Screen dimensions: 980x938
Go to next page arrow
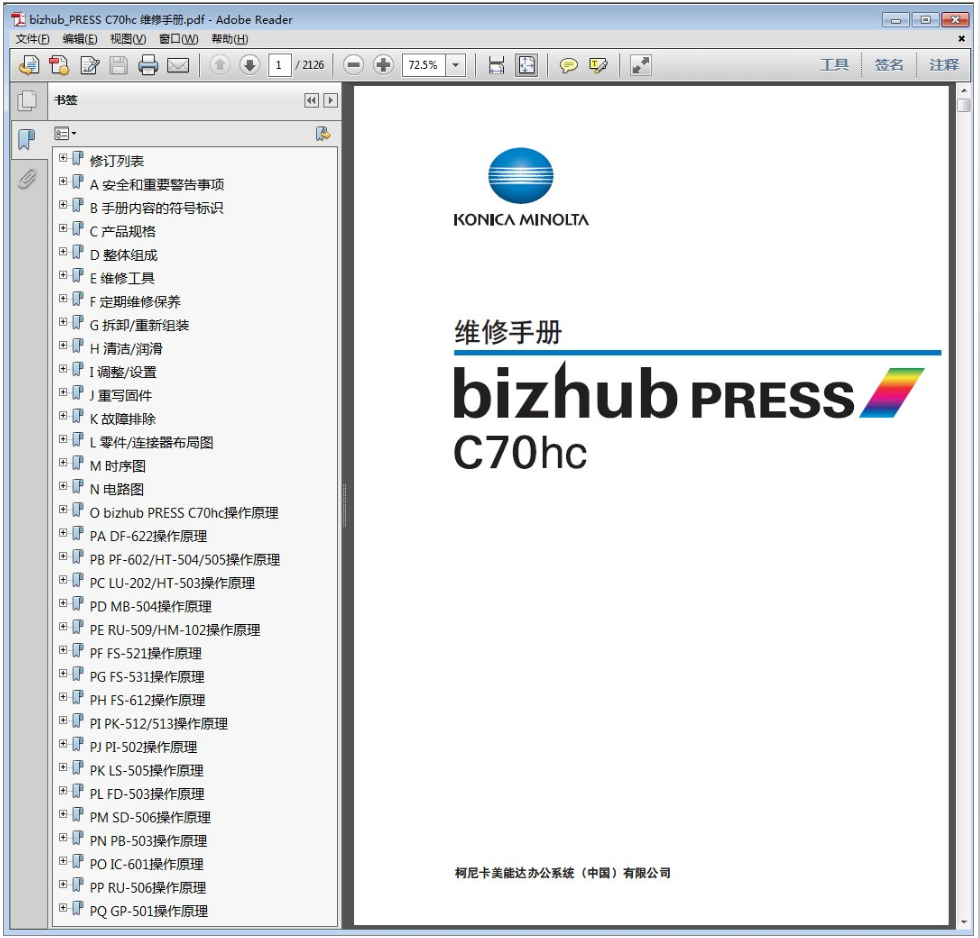coord(249,64)
